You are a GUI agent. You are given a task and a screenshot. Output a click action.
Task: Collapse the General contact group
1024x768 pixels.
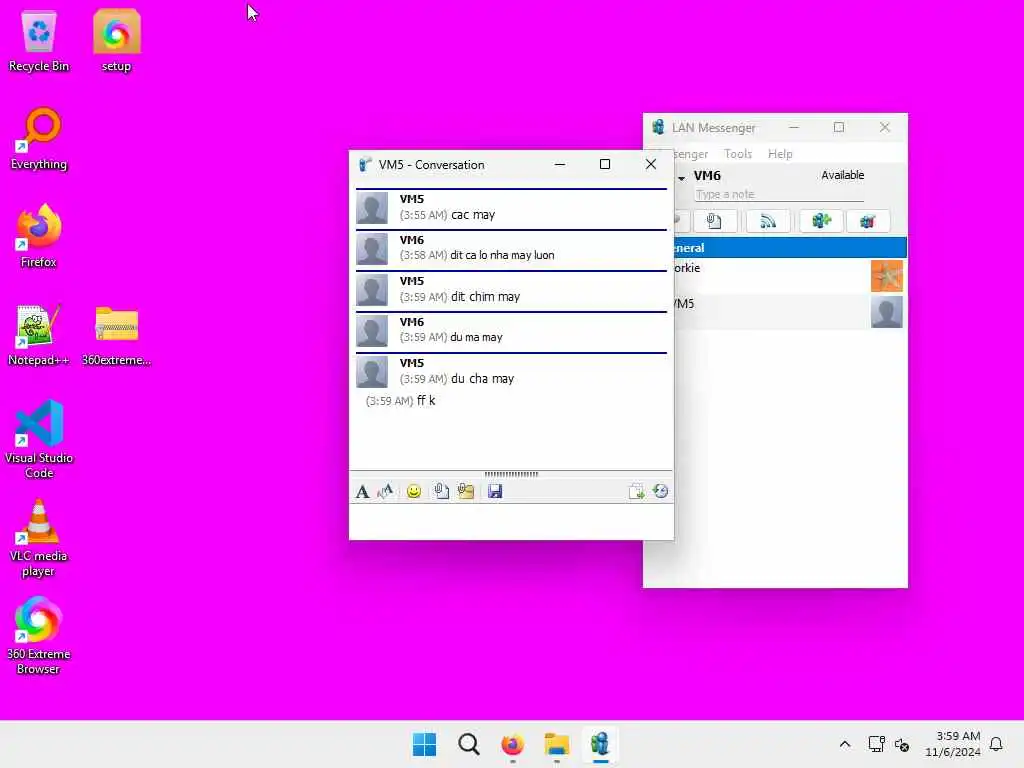tap(790, 248)
